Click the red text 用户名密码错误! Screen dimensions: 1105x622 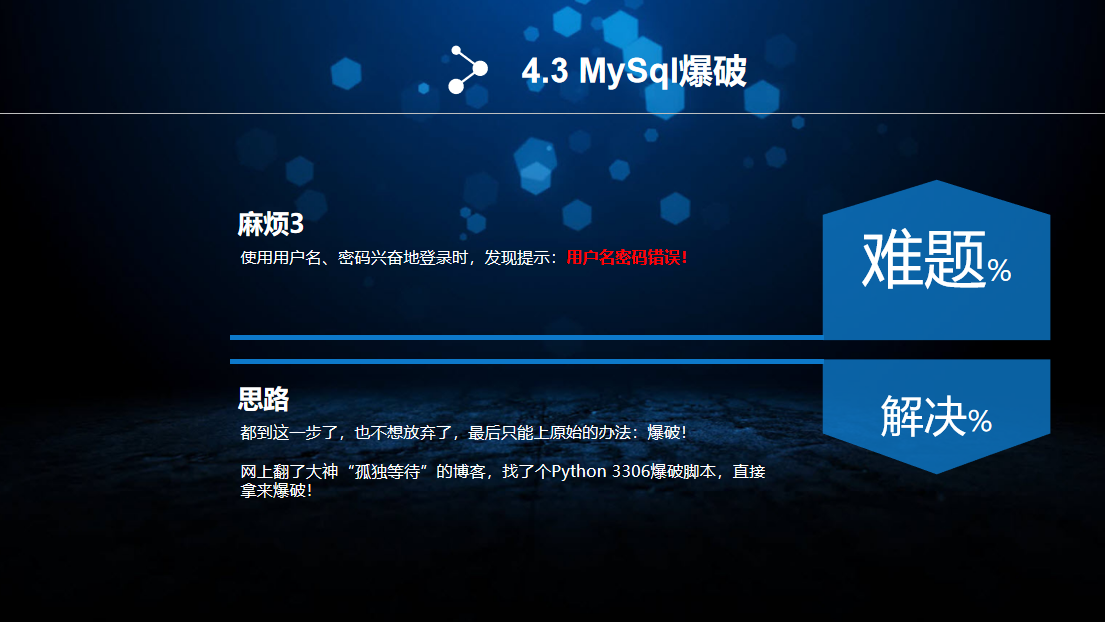point(626,258)
